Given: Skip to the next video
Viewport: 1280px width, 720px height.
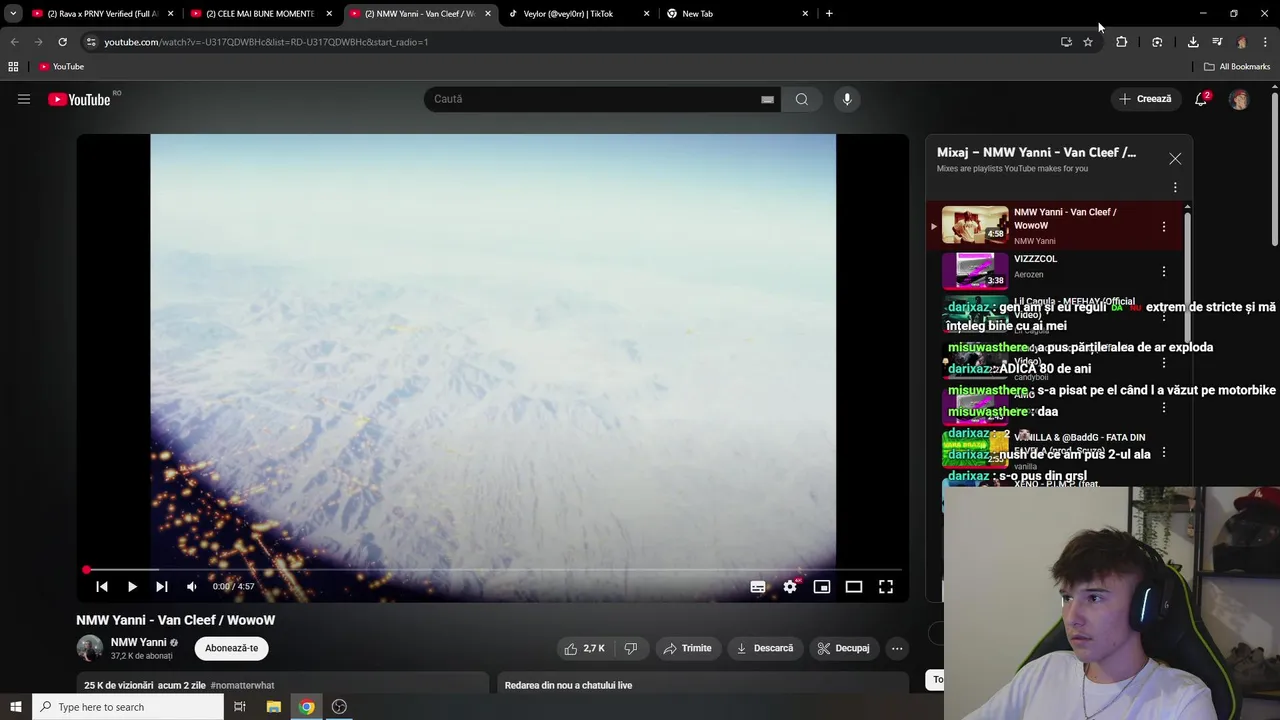Looking at the screenshot, I should point(162,587).
